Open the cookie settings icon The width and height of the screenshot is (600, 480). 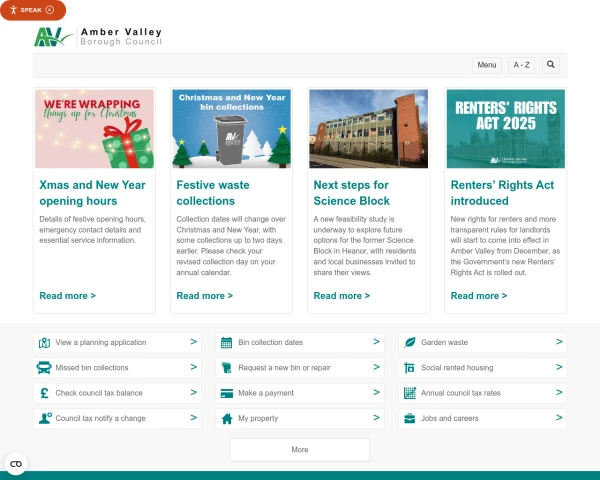15,464
